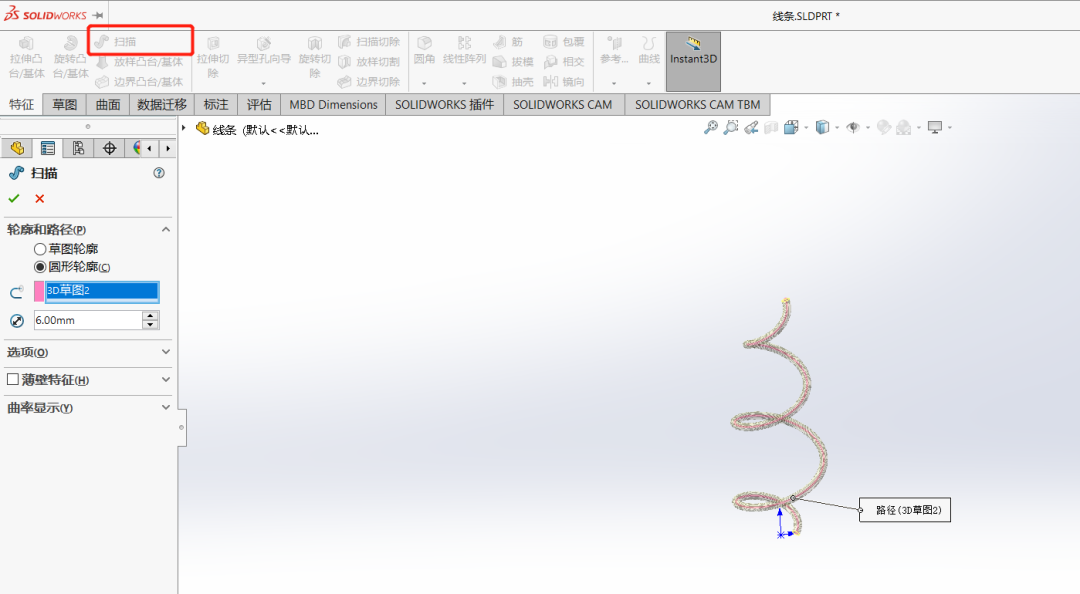1080x594 pixels.
Task: Cancel the sweep with the red X
Action: pyautogui.click(x=40, y=198)
